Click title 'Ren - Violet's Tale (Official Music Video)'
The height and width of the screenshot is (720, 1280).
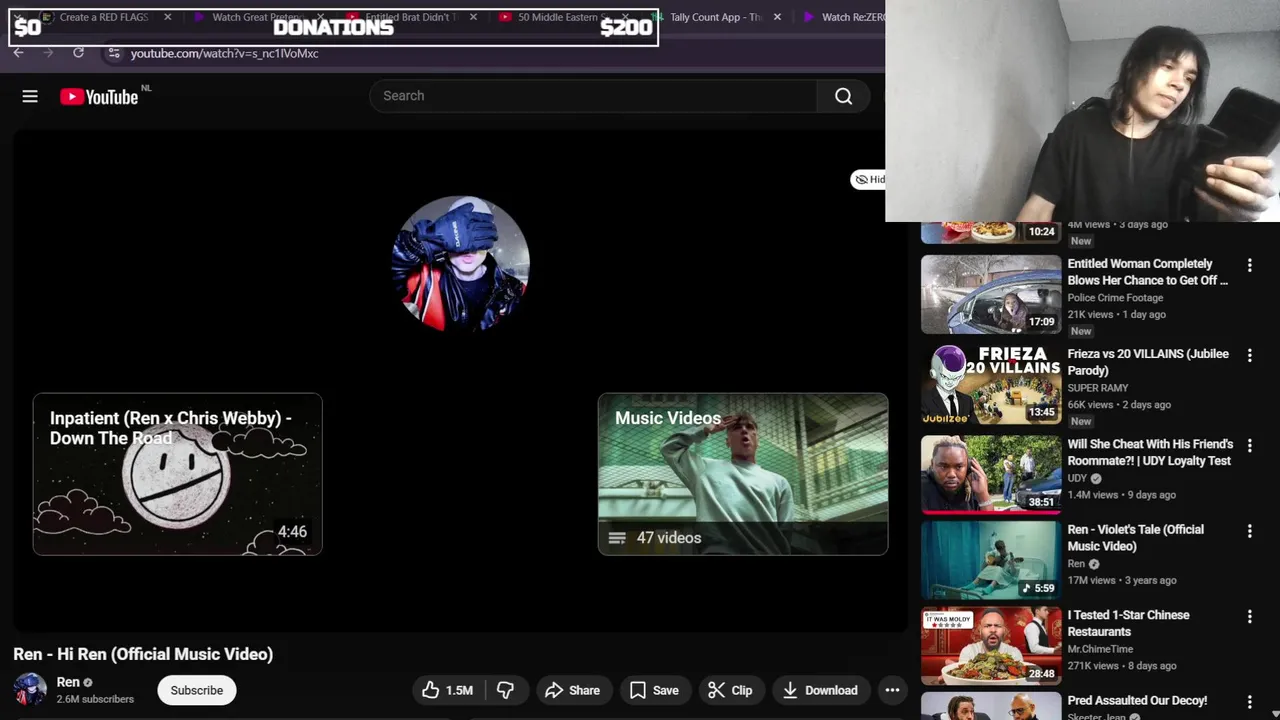tap(1135, 538)
